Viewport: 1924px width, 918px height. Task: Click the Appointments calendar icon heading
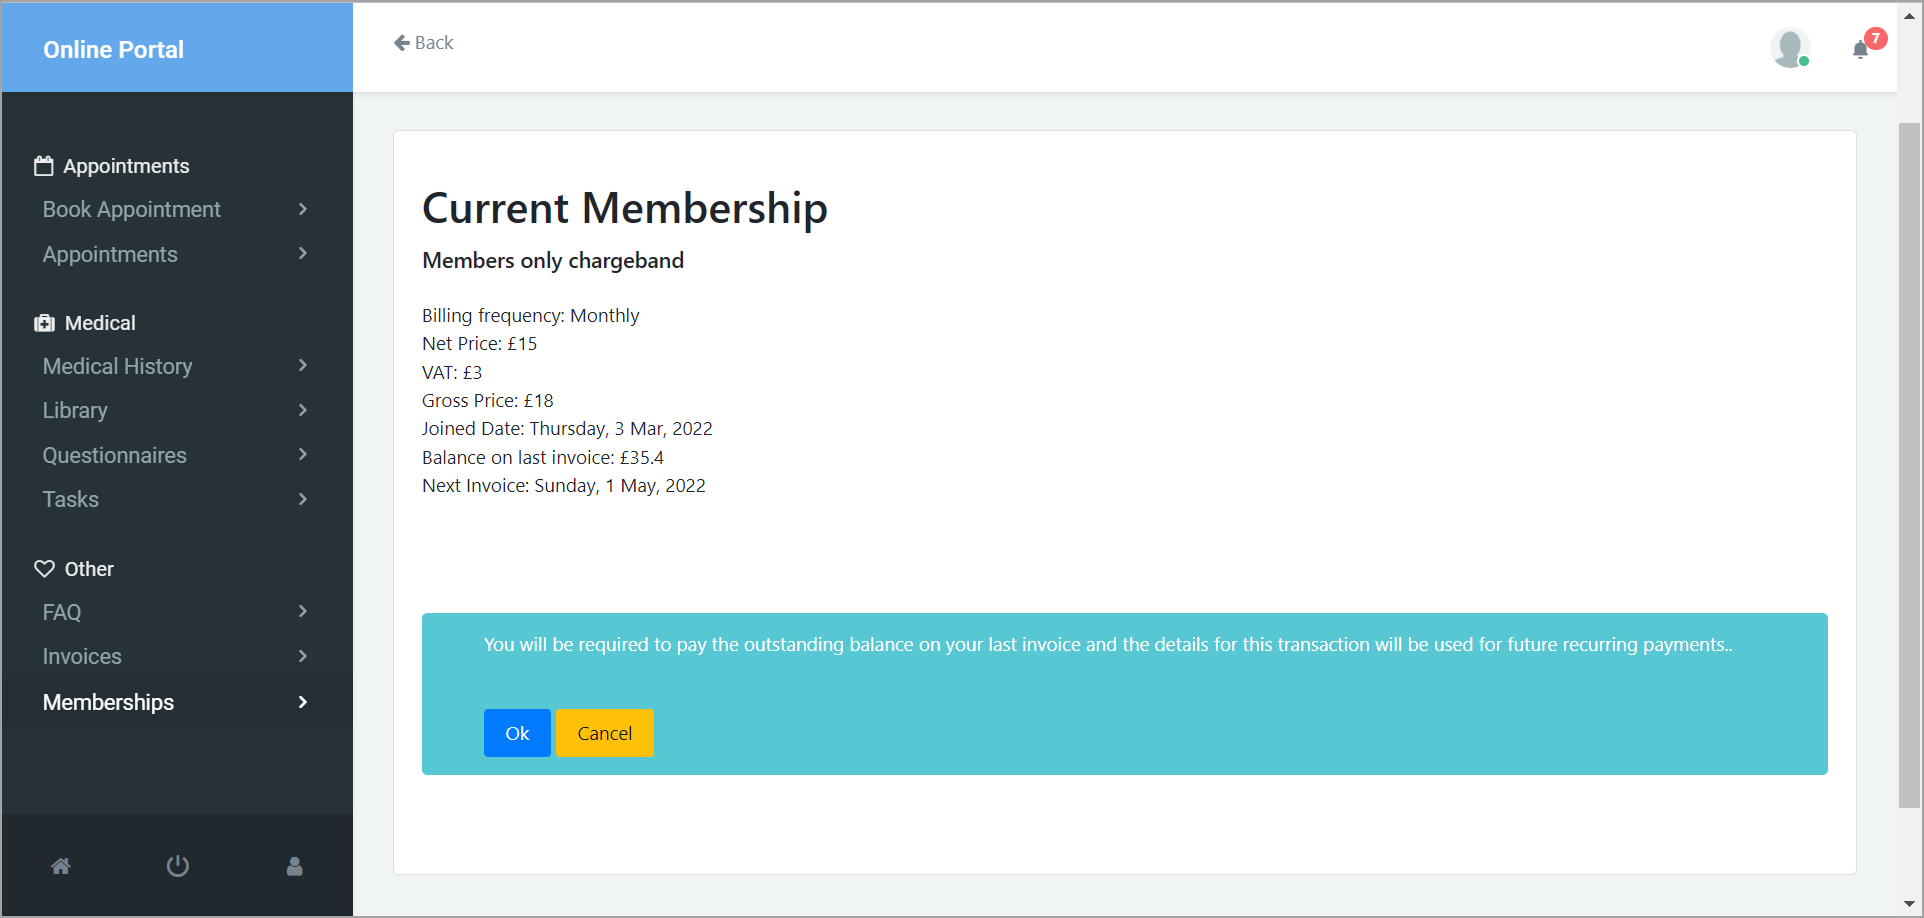44,166
